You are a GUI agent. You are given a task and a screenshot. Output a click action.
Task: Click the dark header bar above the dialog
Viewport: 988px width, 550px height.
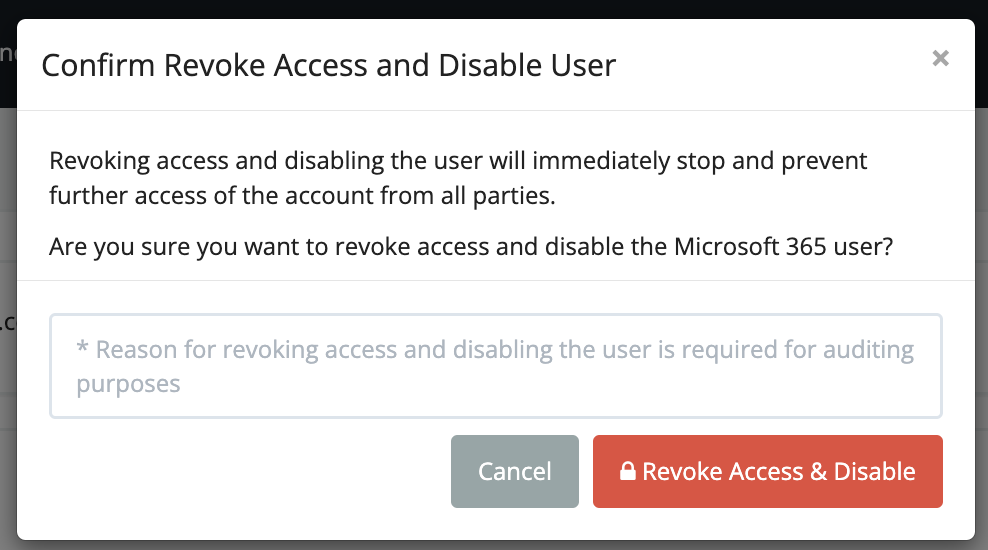(x=494, y=9)
